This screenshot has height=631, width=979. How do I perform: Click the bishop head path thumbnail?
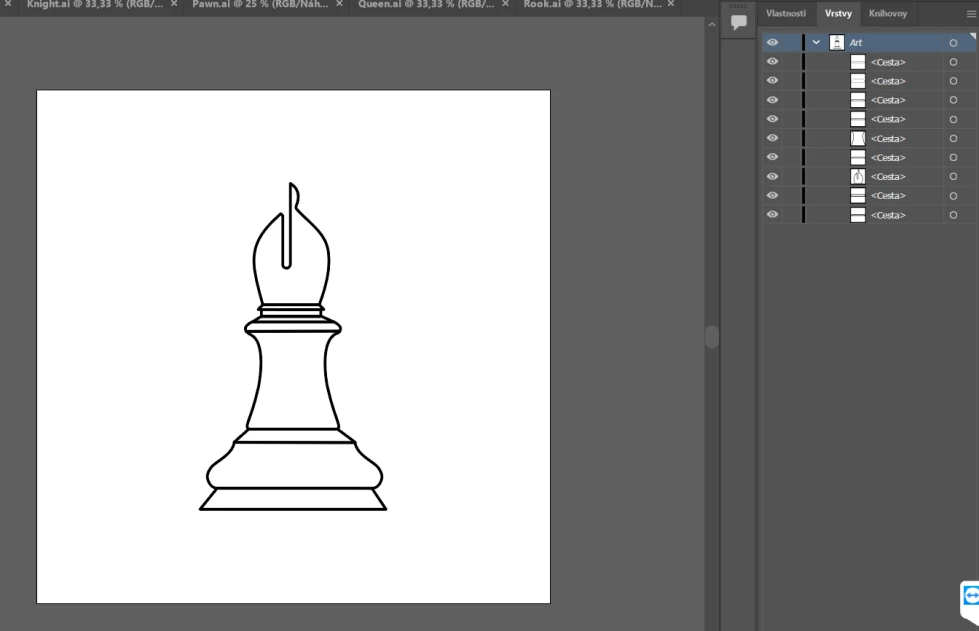858,177
